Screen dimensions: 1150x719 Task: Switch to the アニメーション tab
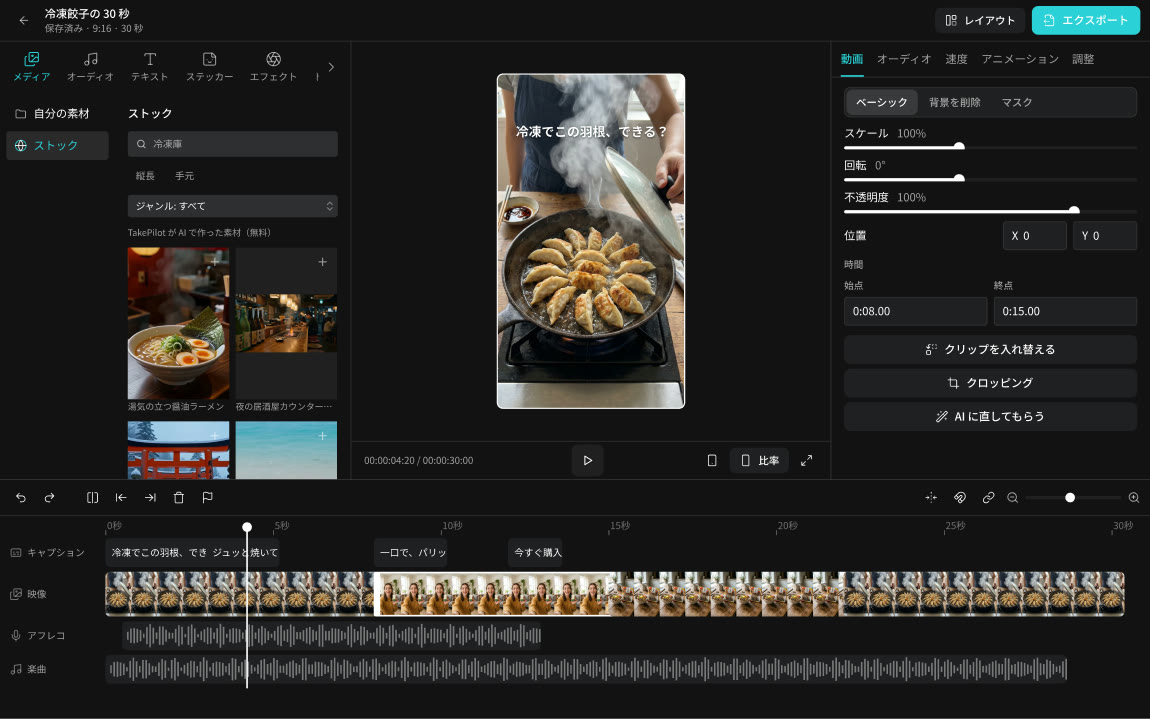pos(1019,59)
